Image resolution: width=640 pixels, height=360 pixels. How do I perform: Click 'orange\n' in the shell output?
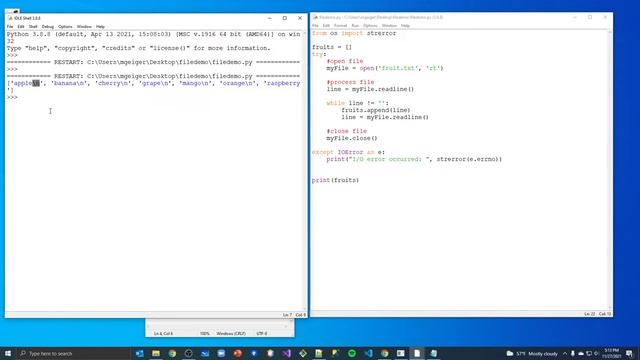(x=238, y=83)
